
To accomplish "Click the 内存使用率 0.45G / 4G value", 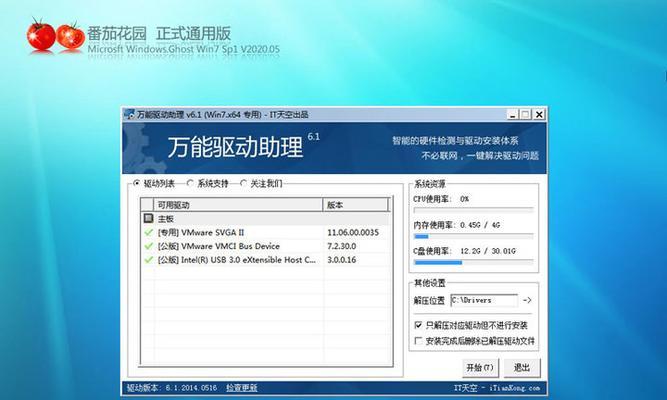I will pos(480,225).
